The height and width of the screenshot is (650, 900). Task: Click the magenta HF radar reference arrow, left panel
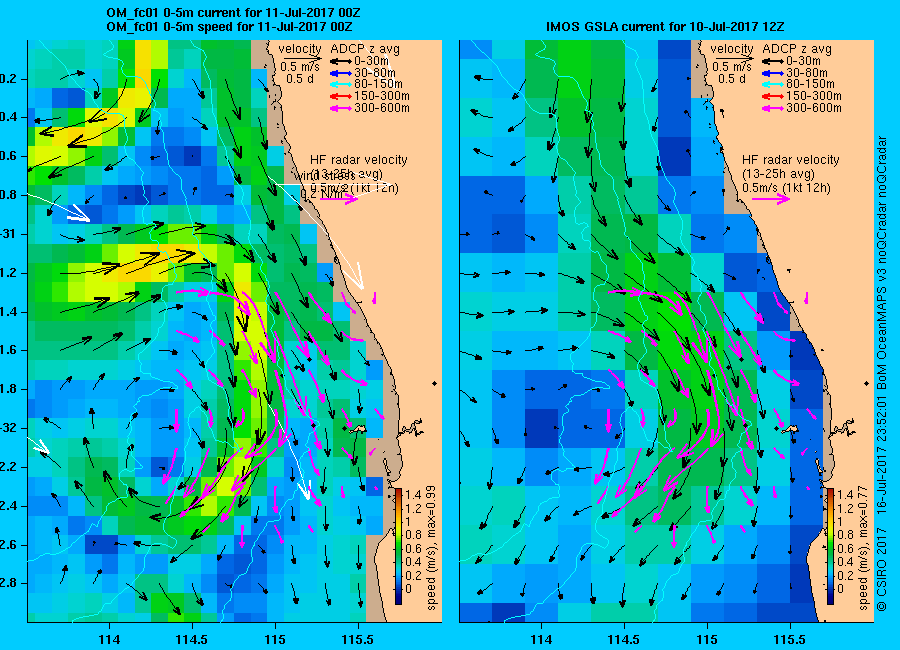(339, 199)
